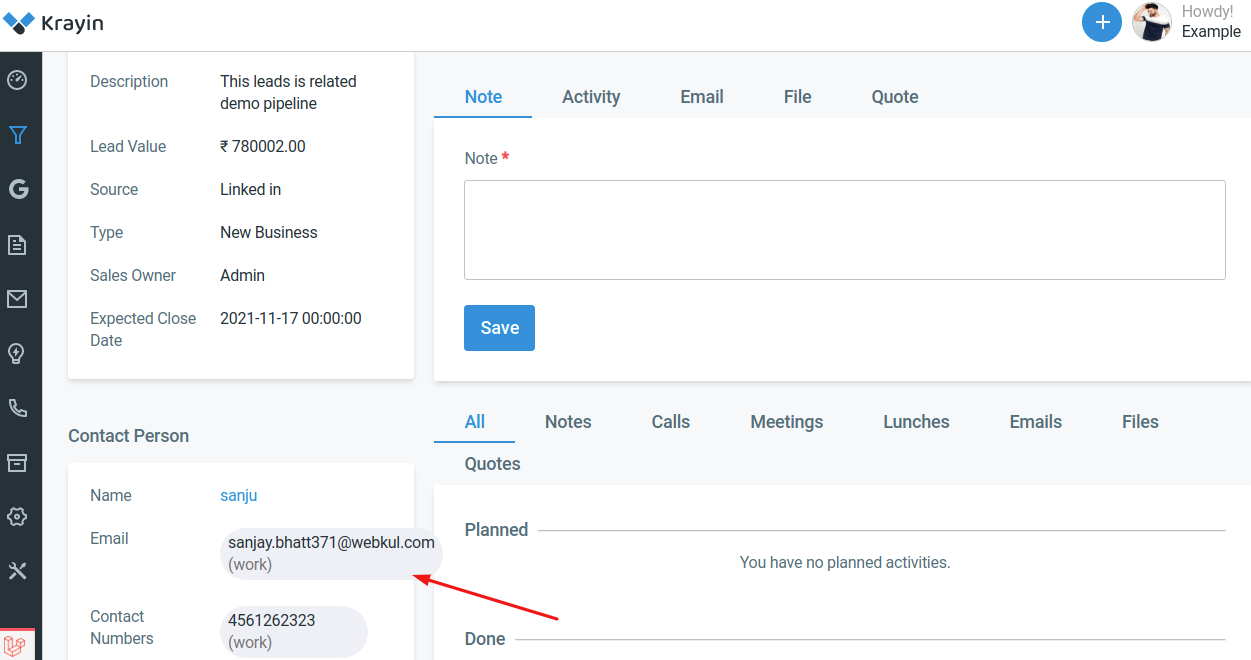Select the contact number 4561262323 chip
Viewport: 1251px width, 660px height.
(x=293, y=631)
